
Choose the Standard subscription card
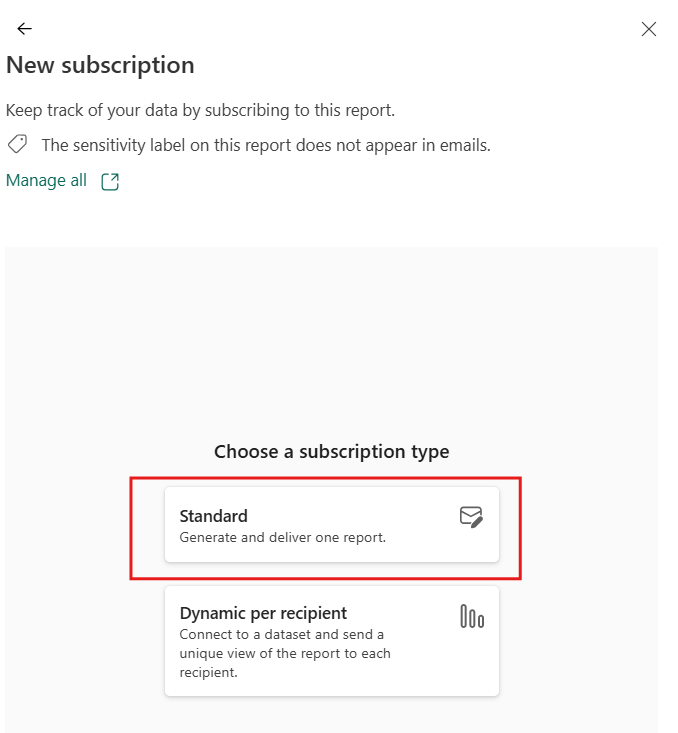(x=331, y=525)
